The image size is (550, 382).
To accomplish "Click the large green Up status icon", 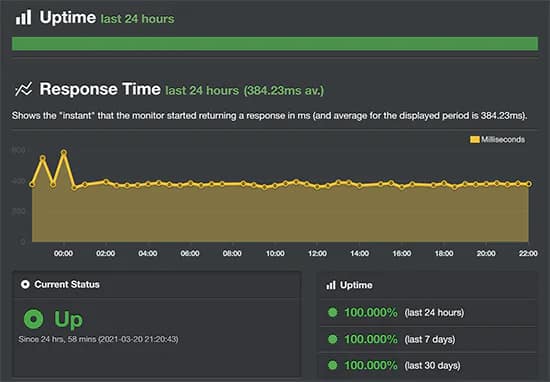I will tap(34, 319).
